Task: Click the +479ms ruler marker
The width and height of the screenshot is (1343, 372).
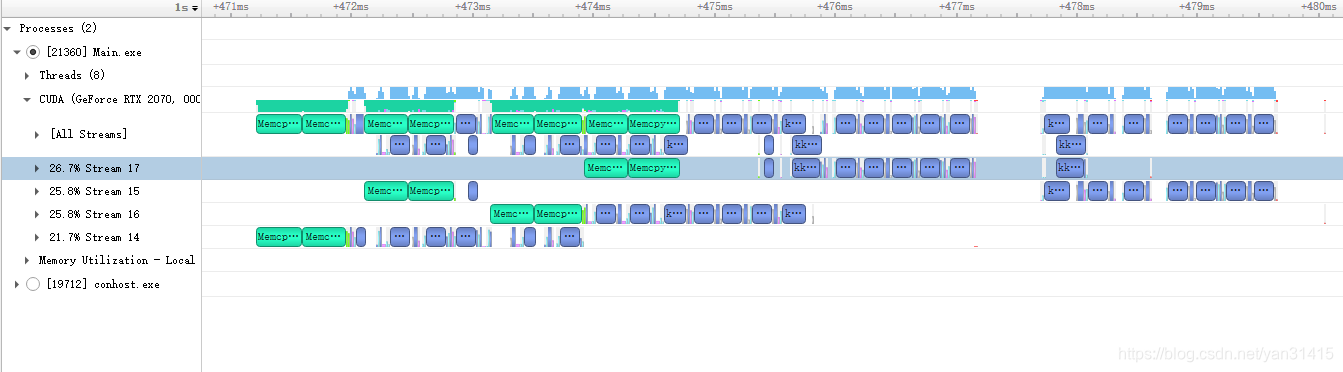Action: [1198, 6]
